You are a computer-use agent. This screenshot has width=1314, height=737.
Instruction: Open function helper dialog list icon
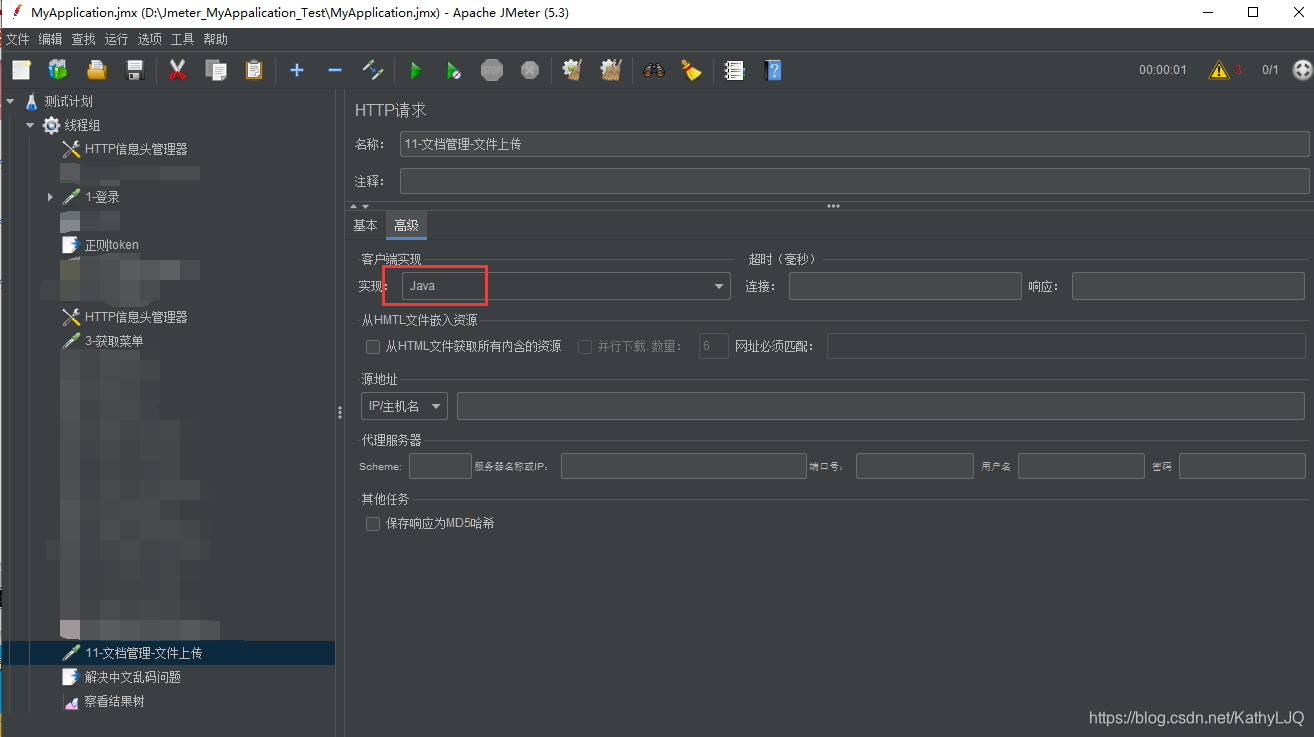[x=735, y=70]
